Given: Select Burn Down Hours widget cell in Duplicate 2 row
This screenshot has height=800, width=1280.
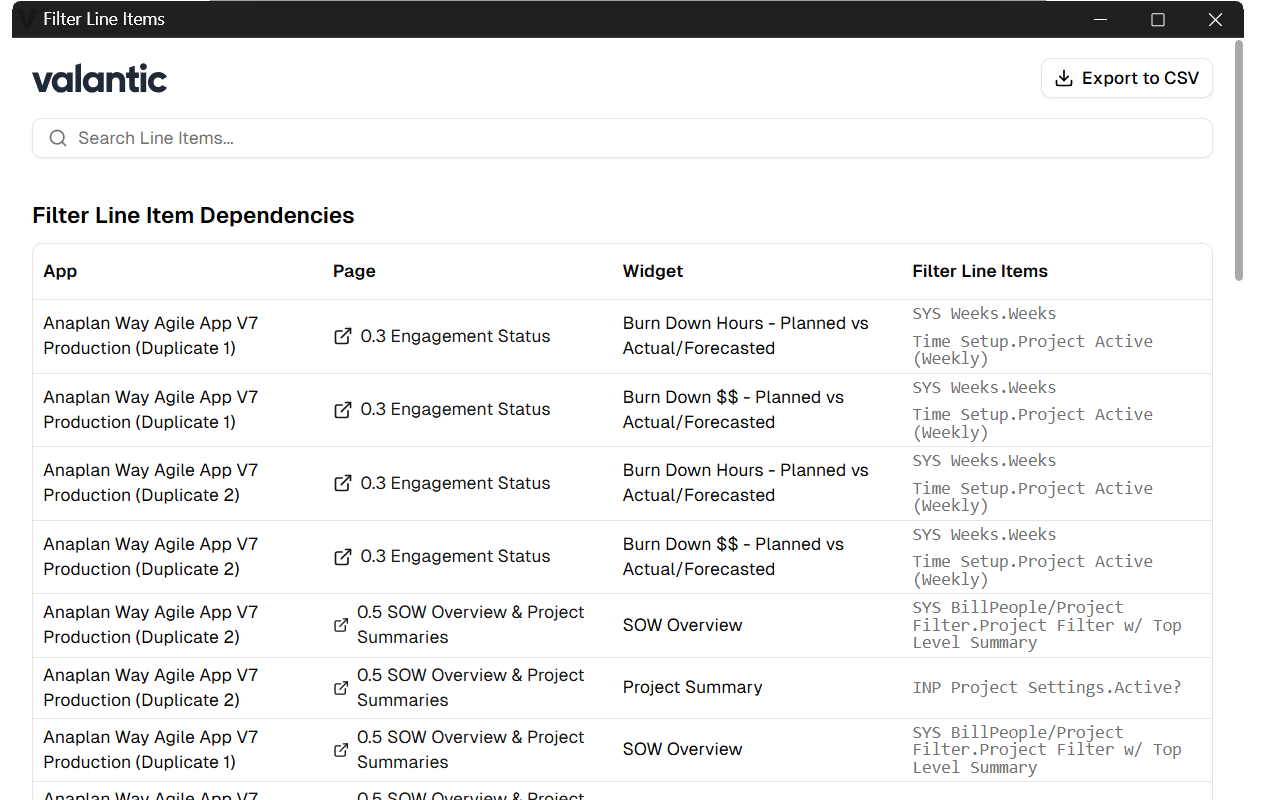Looking at the screenshot, I should [745, 483].
